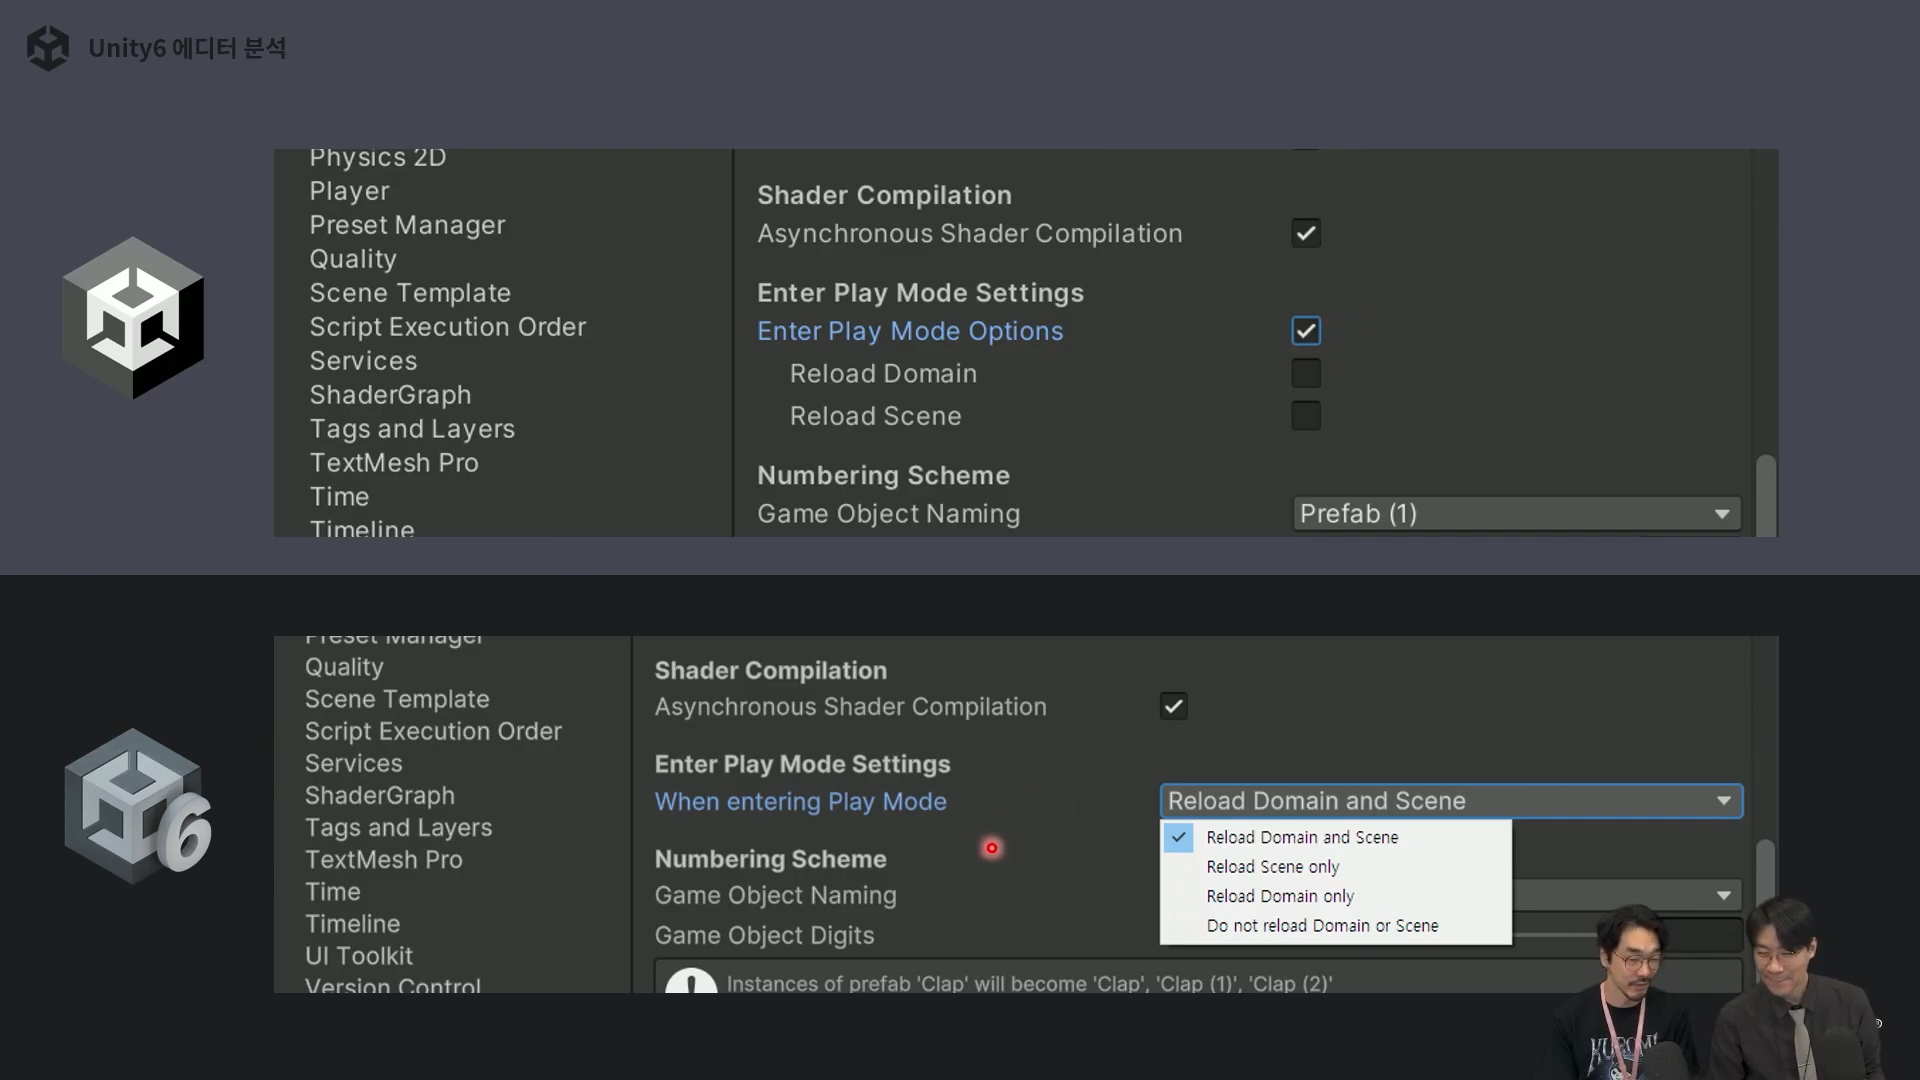
Task: Enable the Reload Domain checkbox
Action: [1305, 373]
